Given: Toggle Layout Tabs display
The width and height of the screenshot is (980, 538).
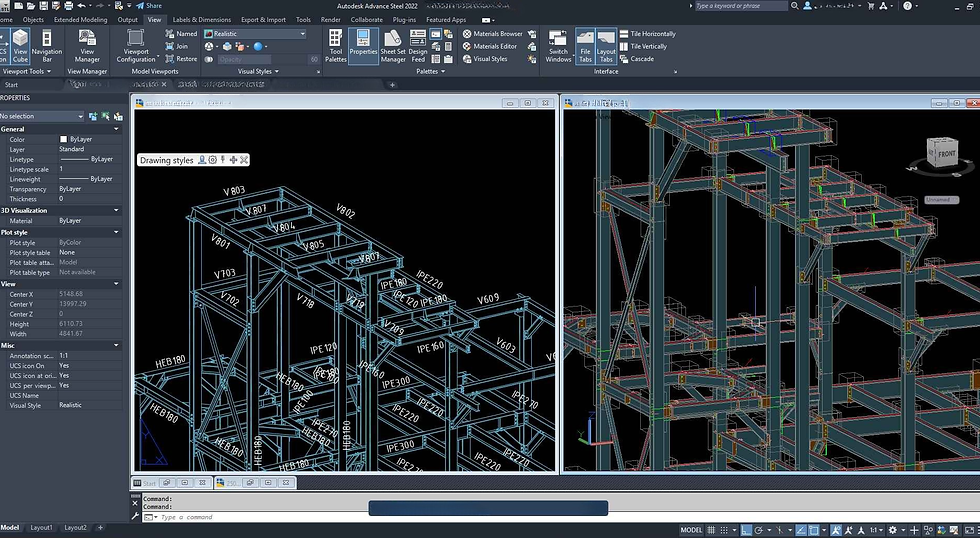Looking at the screenshot, I should tap(606, 46).
